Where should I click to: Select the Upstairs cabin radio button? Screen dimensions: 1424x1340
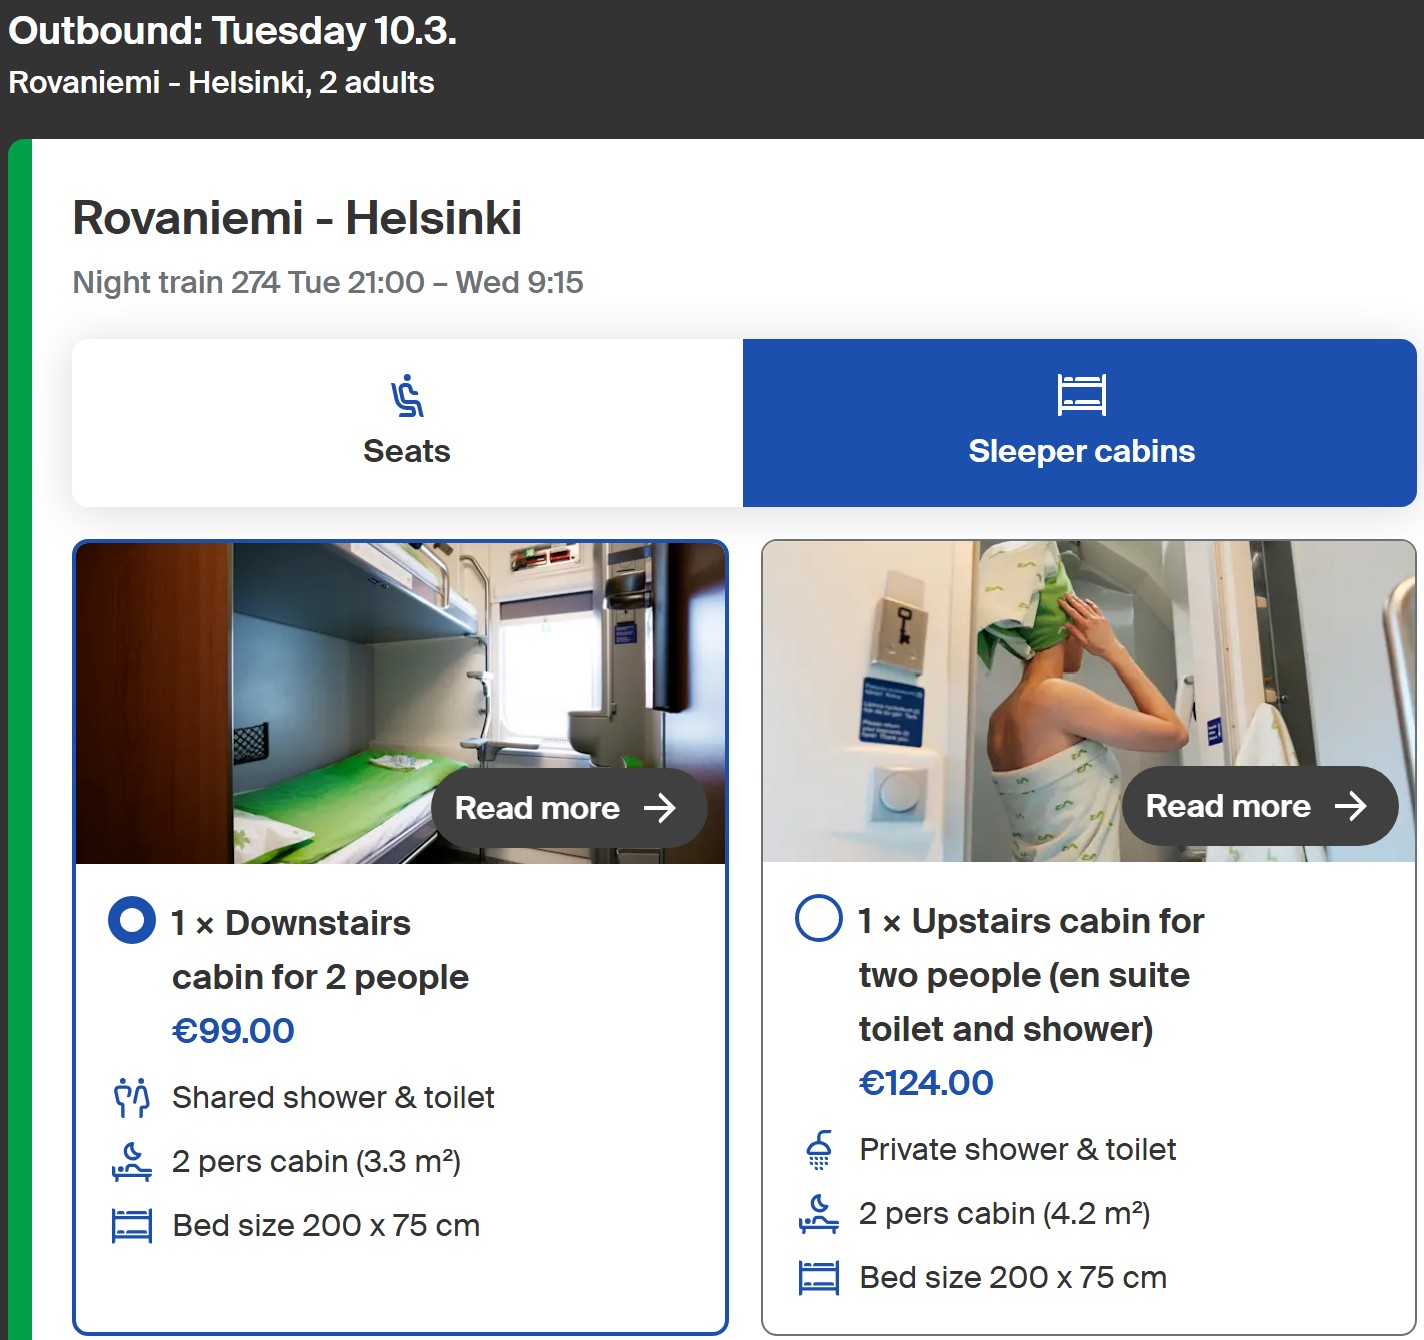tap(819, 919)
